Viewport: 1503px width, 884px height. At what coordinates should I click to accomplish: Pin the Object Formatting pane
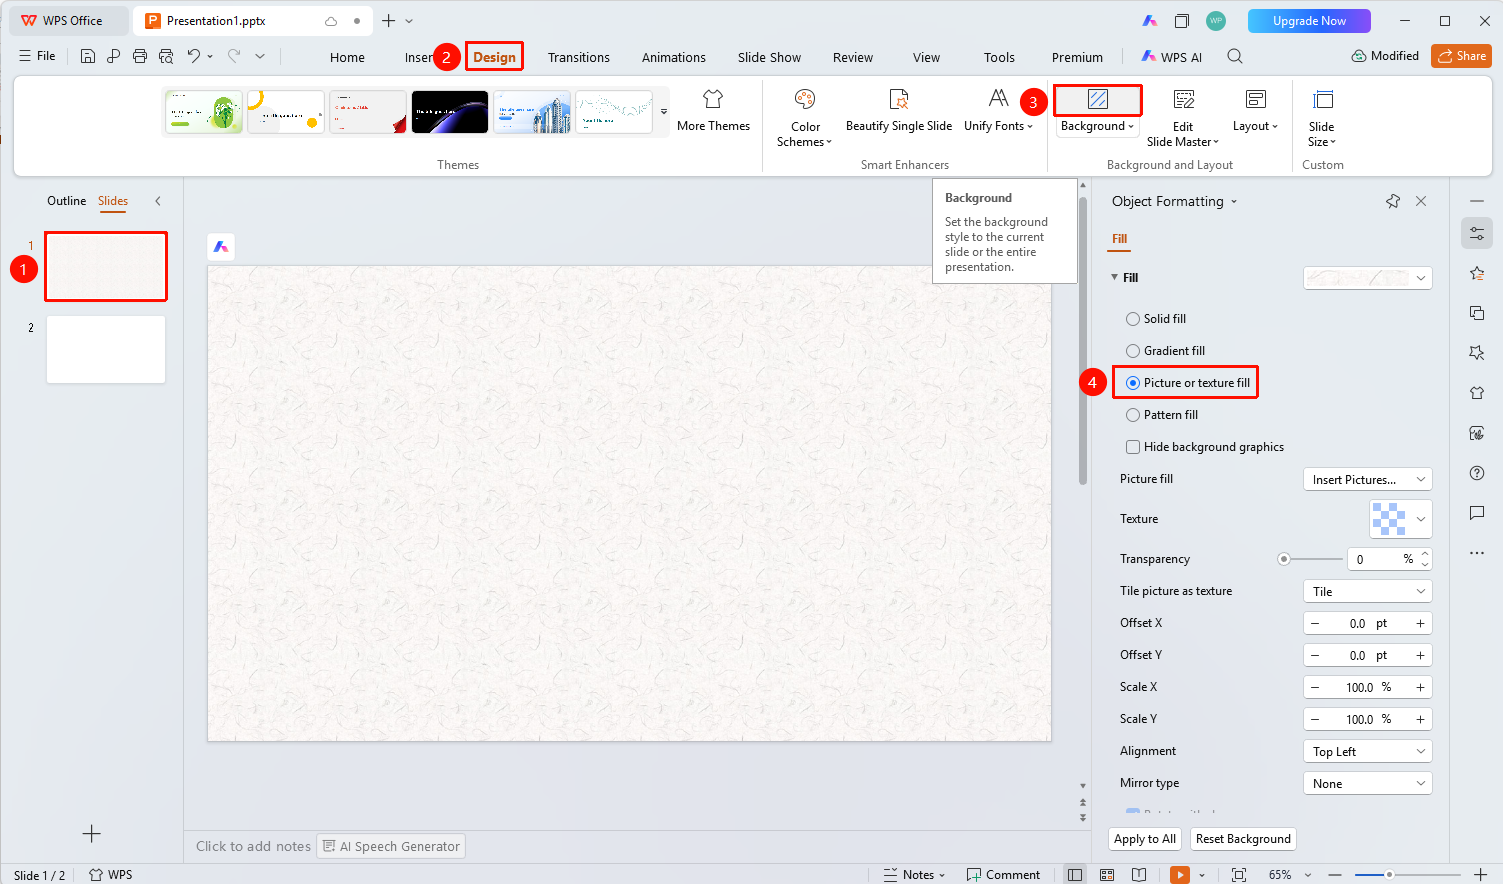pyautogui.click(x=1393, y=201)
